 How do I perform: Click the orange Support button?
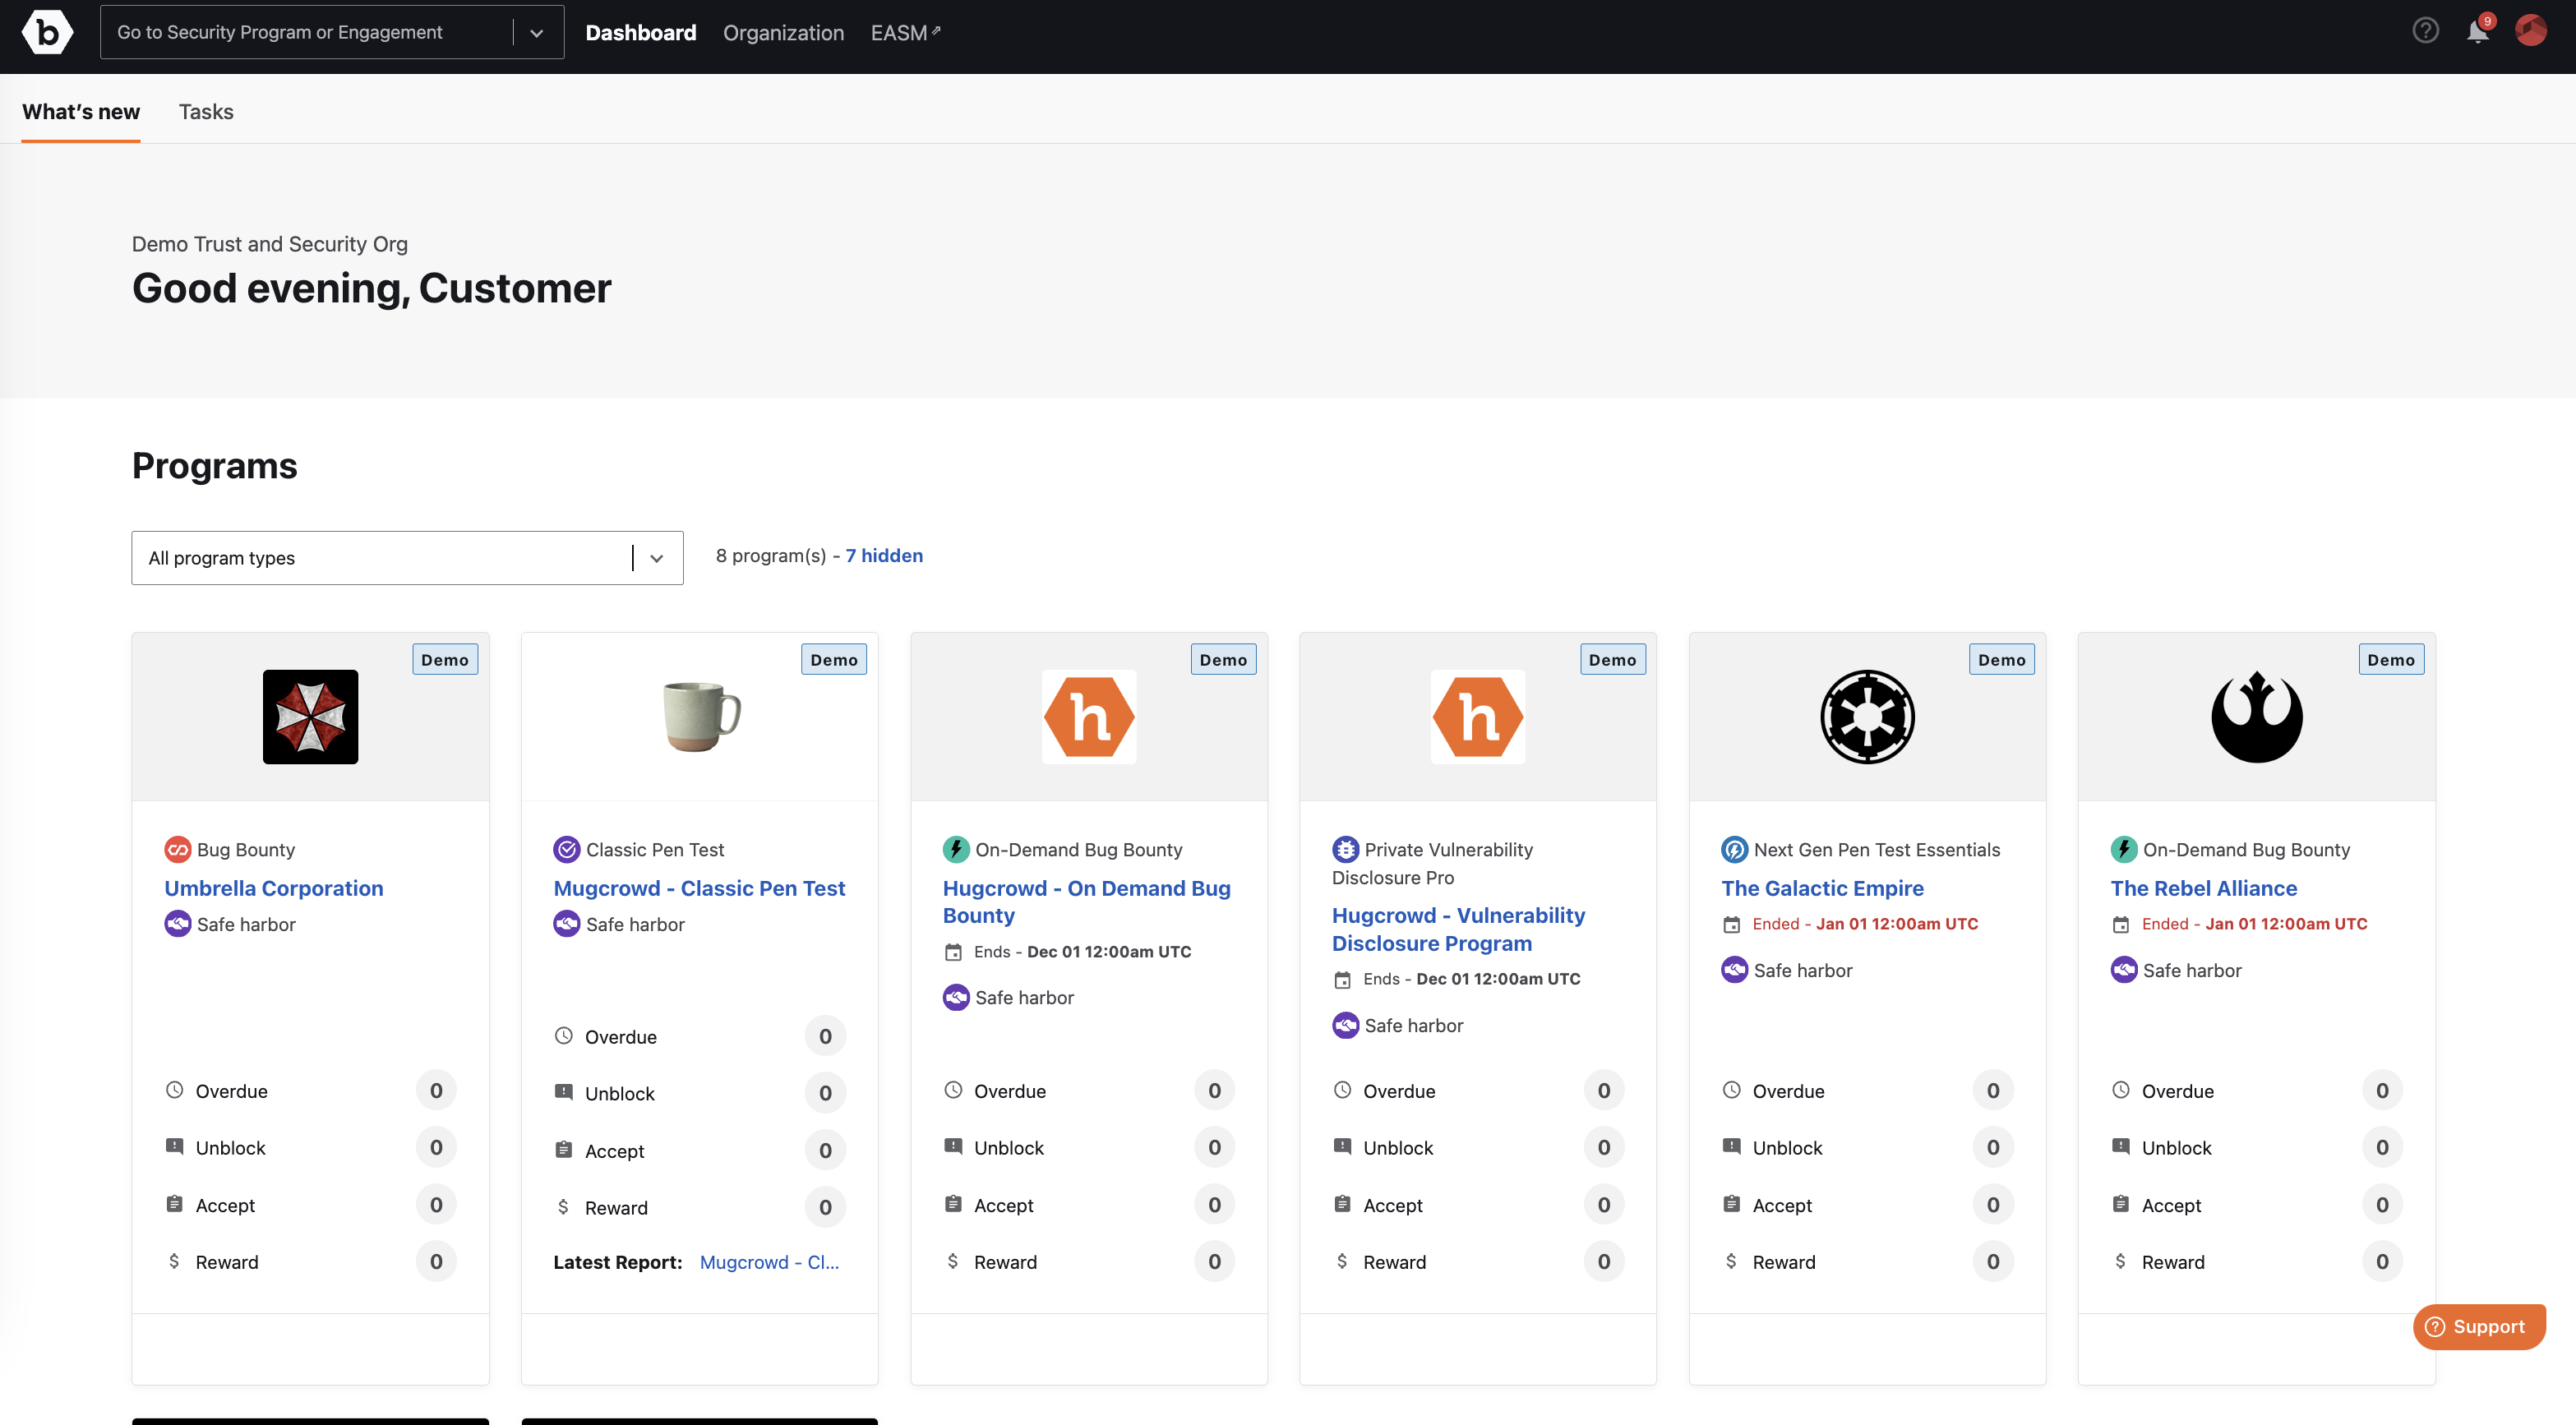(x=2478, y=1326)
